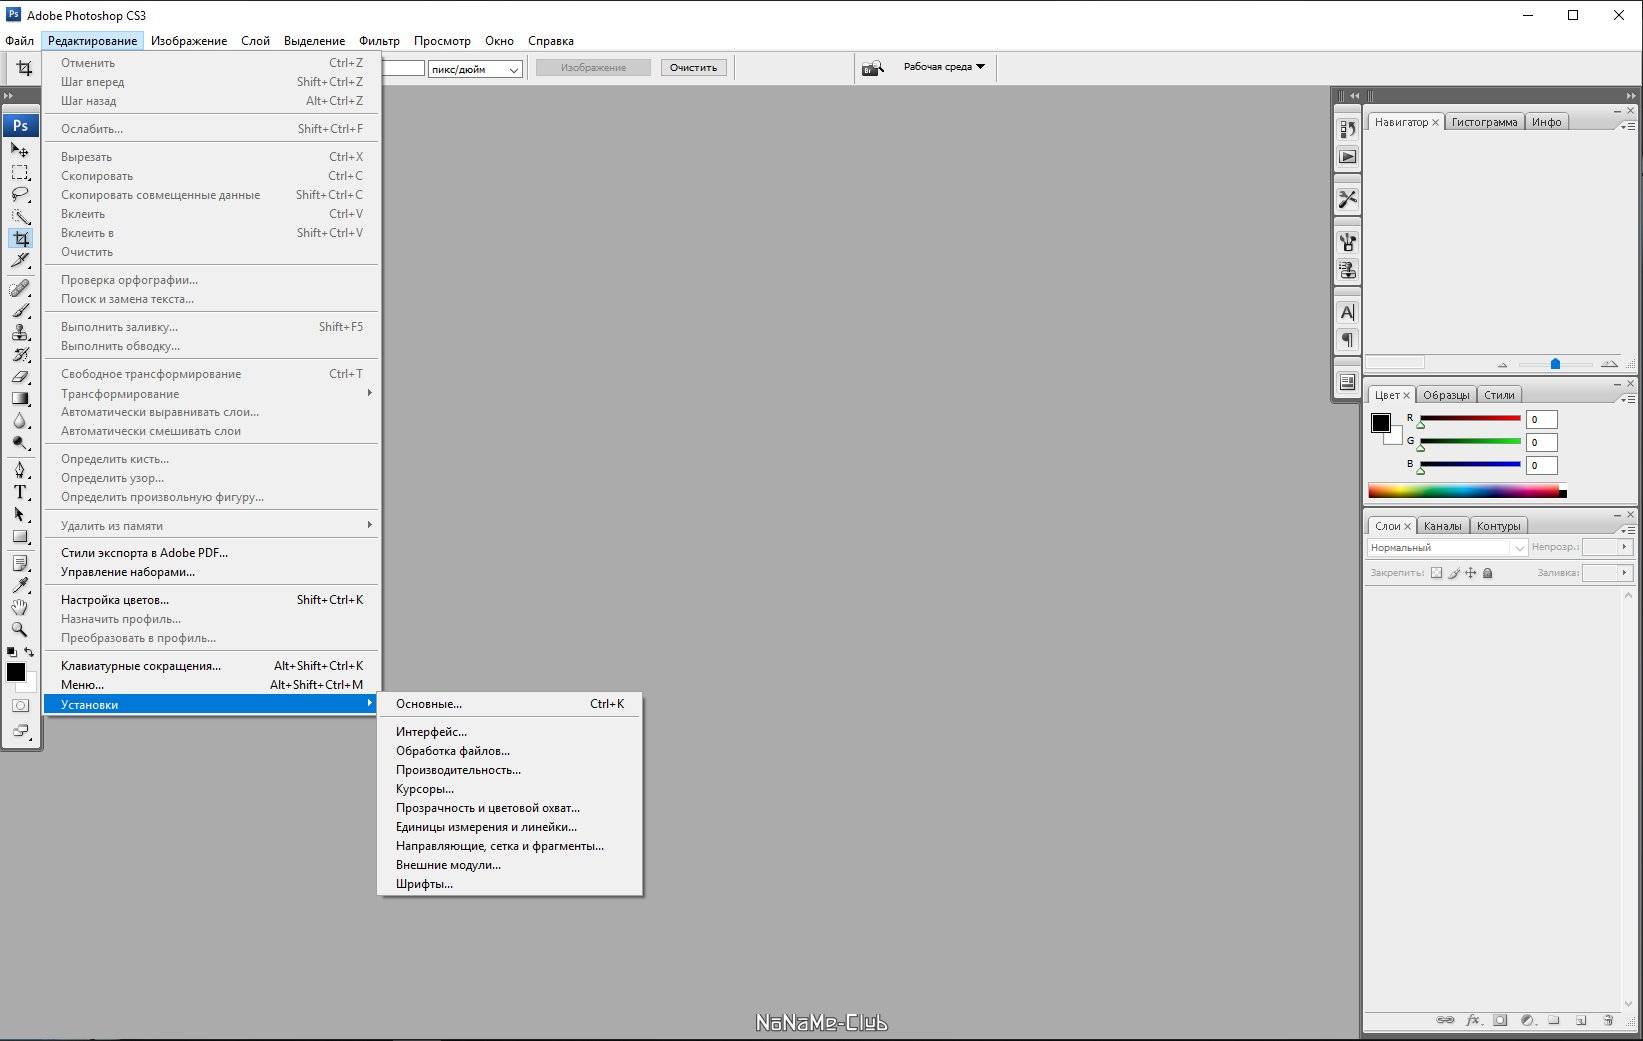Open the Paragraph panel icon
Screen dimensions: 1643x1041
(1347, 340)
